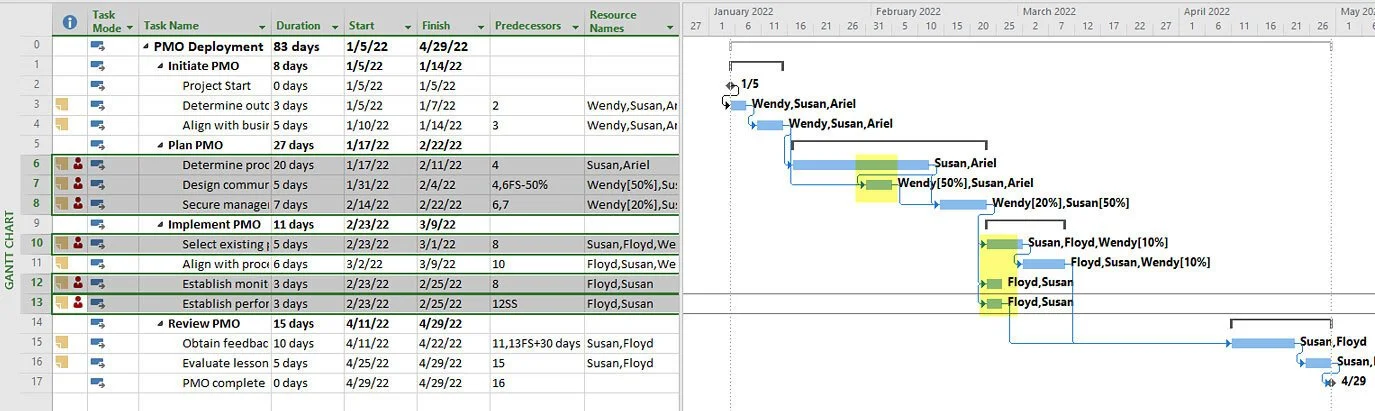Click task mode icon for Initiate PMO row
1375x411 pixels.
[x=98, y=65]
